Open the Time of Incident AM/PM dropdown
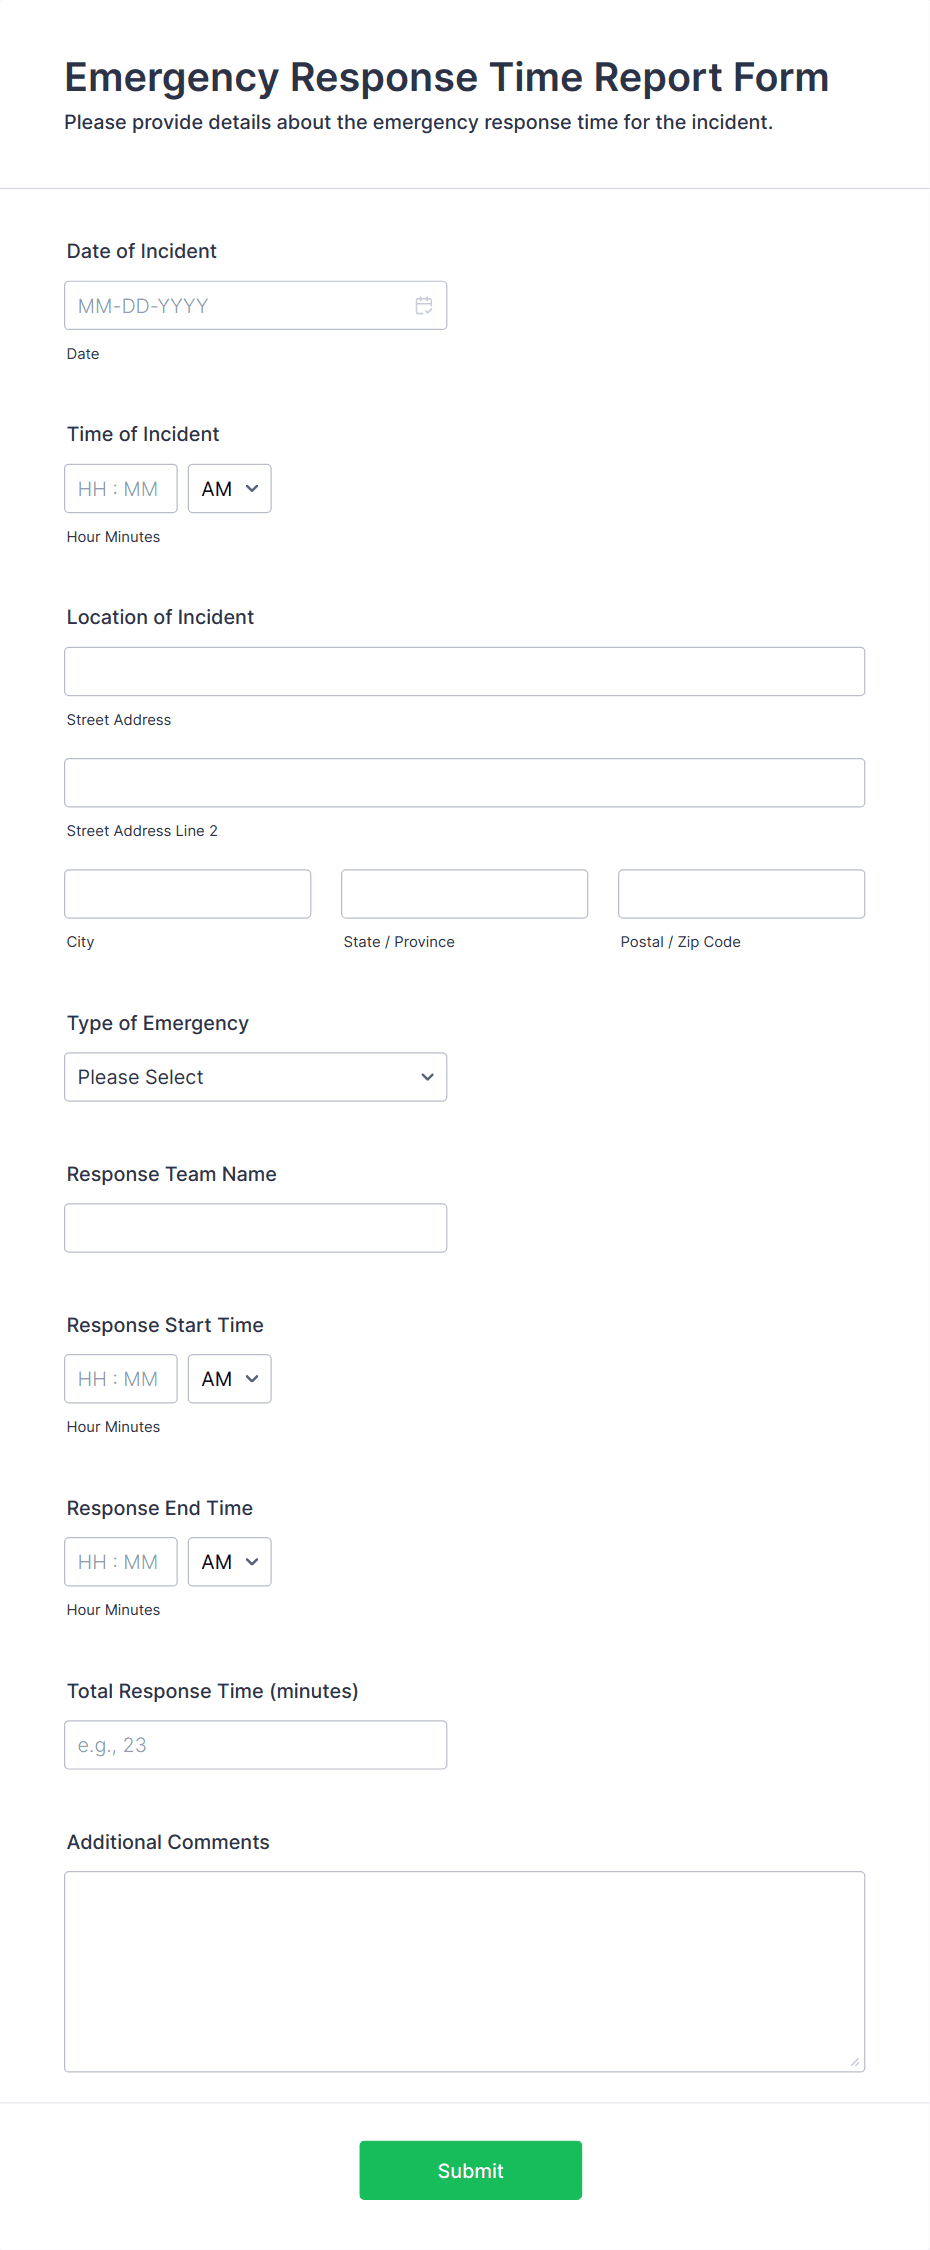This screenshot has width=930, height=2250. (229, 489)
